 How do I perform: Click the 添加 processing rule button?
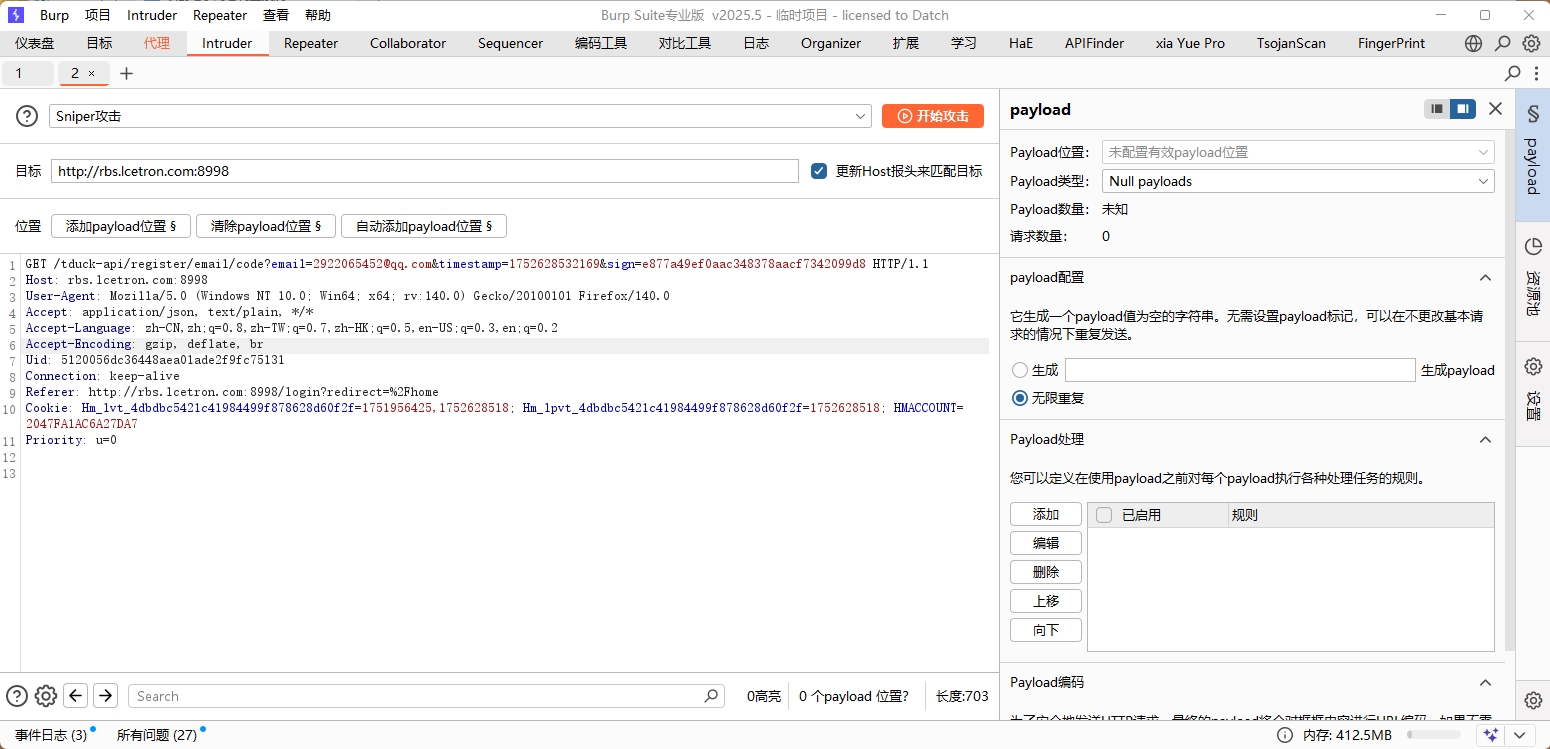coord(1046,514)
